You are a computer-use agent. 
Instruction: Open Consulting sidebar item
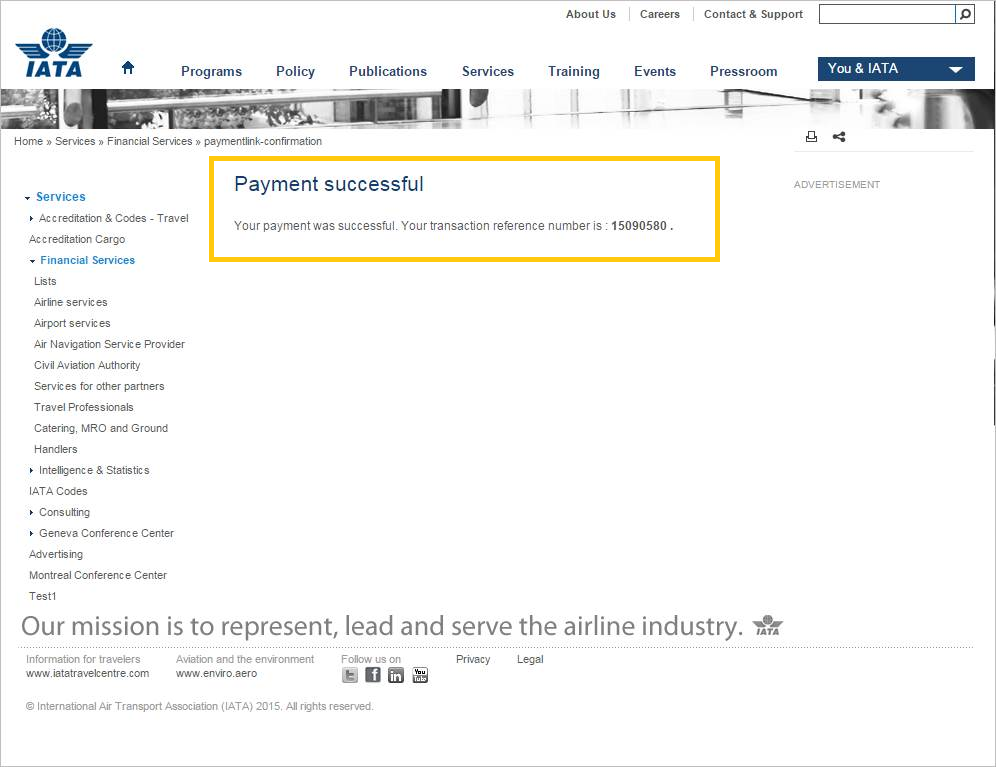[x=64, y=512]
